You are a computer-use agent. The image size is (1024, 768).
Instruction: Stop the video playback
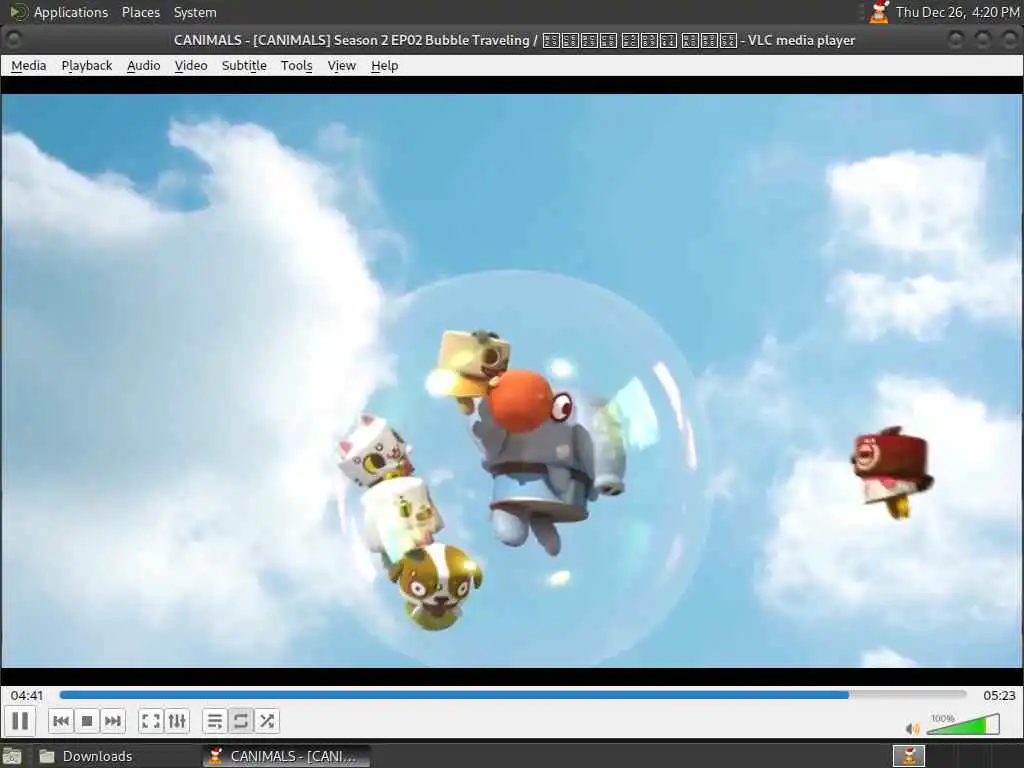click(87, 721)
